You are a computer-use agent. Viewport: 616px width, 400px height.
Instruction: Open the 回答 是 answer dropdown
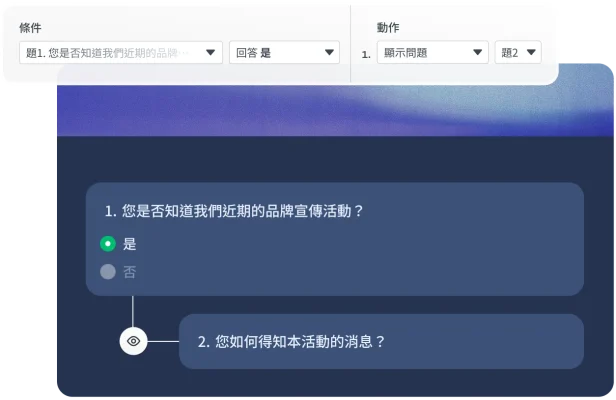point(284,52)
